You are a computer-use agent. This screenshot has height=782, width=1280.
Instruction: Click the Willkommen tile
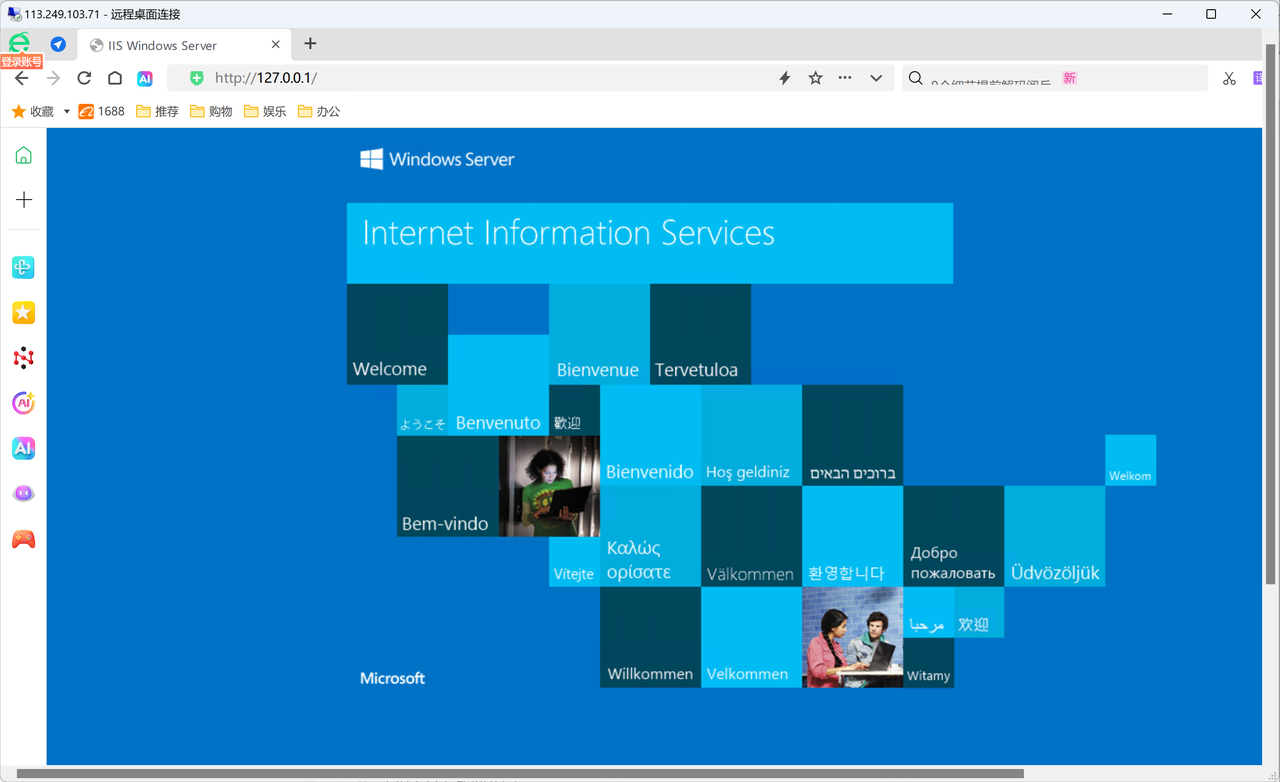[650, 638]
